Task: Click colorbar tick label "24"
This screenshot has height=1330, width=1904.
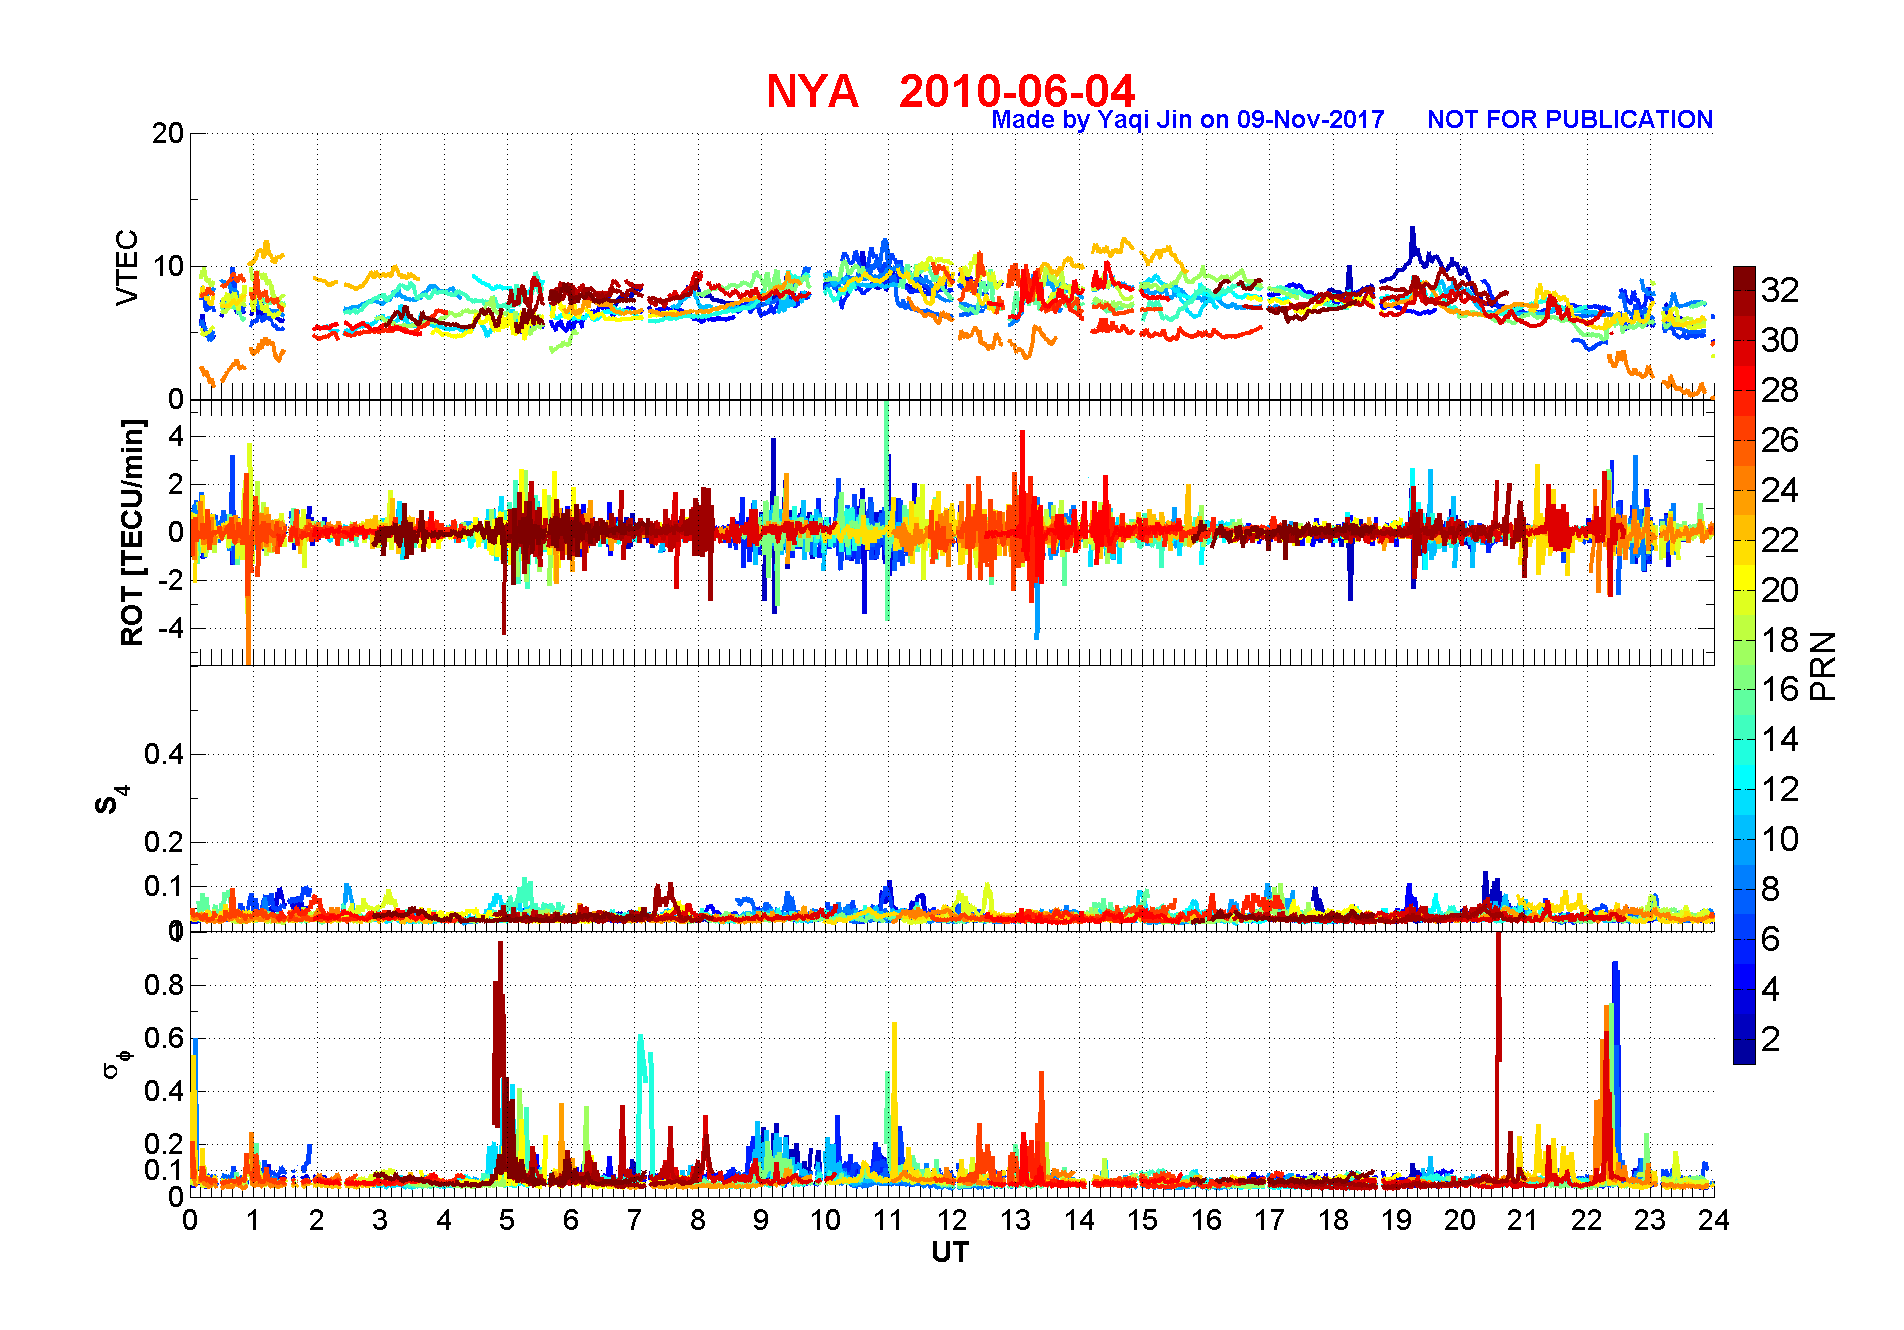Action: point(1780,490)
